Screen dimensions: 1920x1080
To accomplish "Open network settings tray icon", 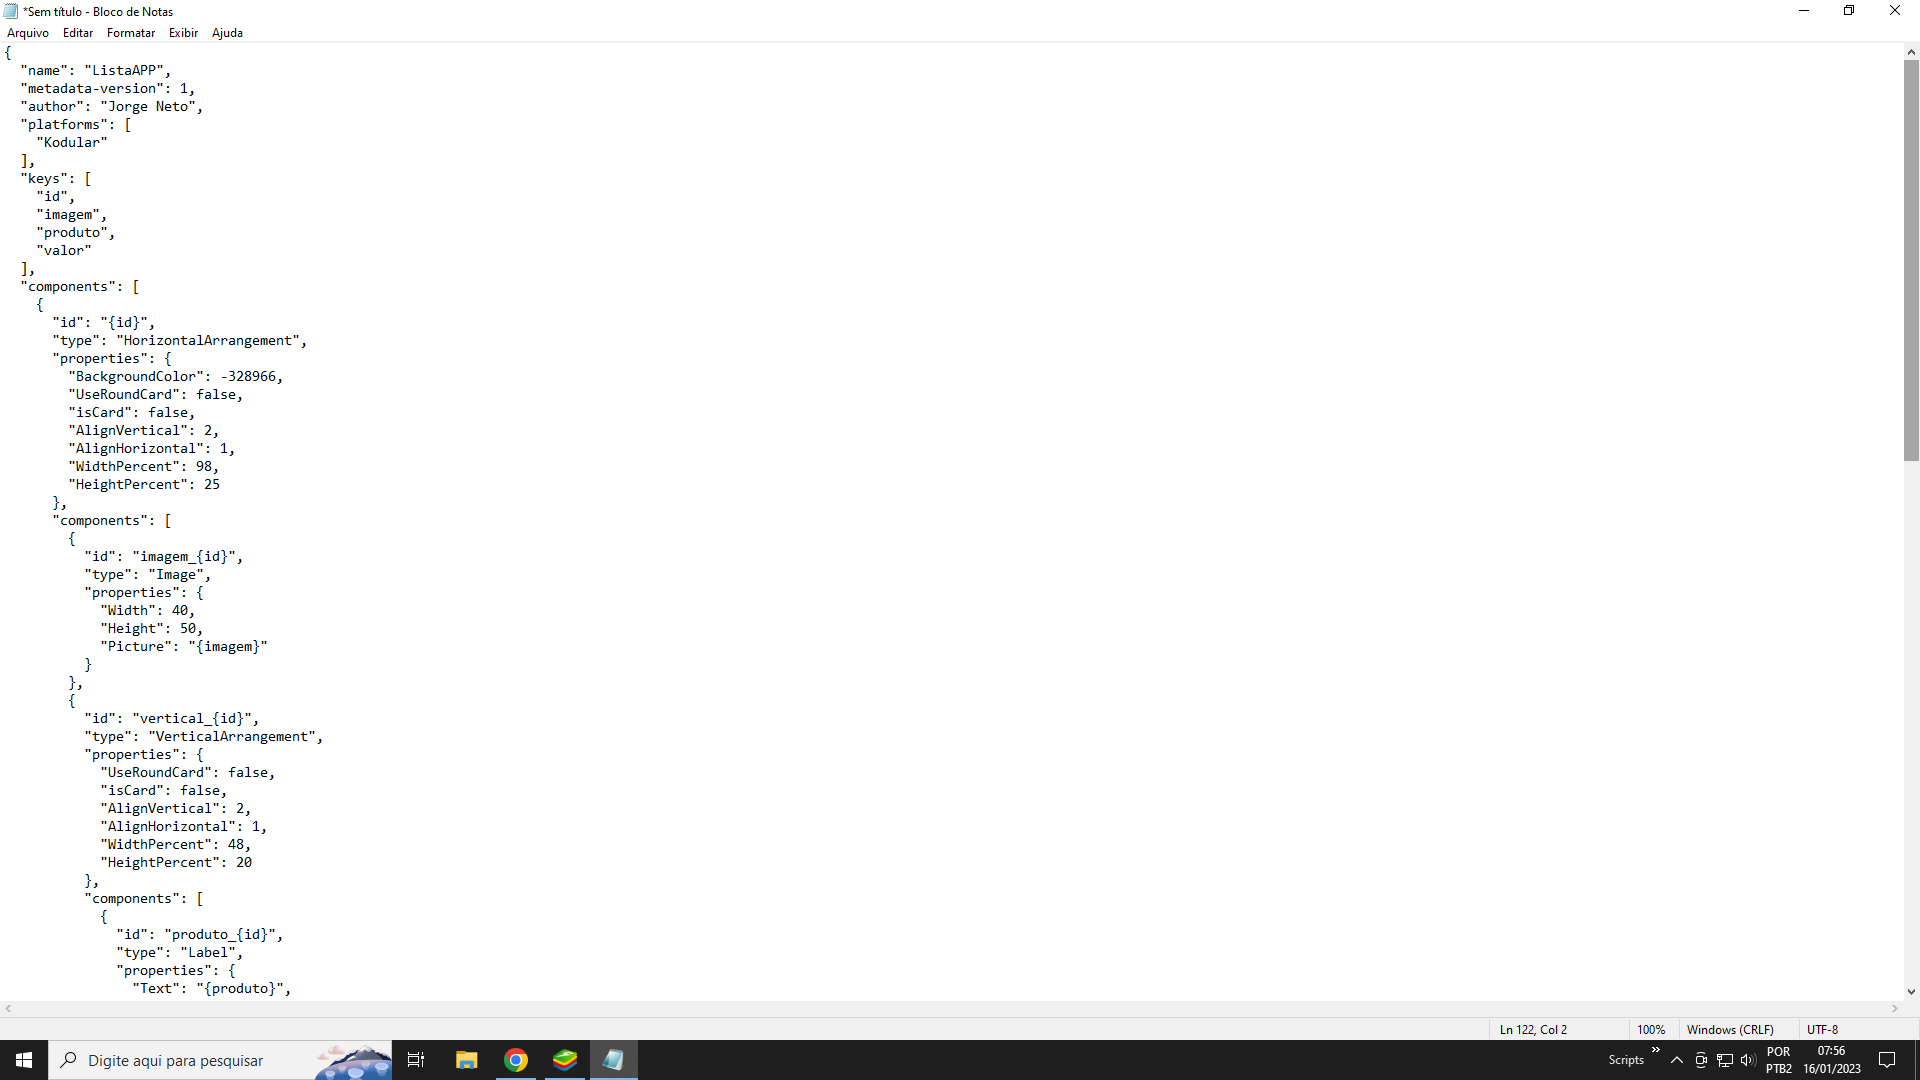I will point(1725,1060).
